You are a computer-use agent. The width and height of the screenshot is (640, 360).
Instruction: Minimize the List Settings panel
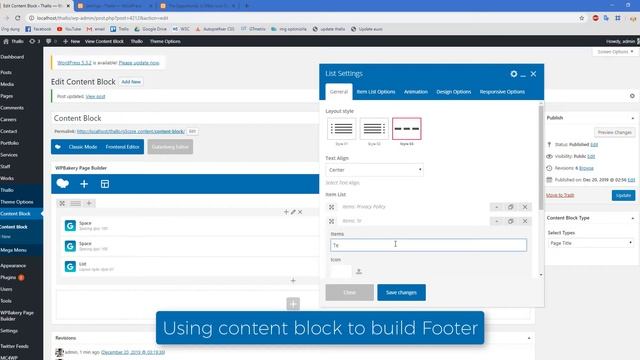523,75
